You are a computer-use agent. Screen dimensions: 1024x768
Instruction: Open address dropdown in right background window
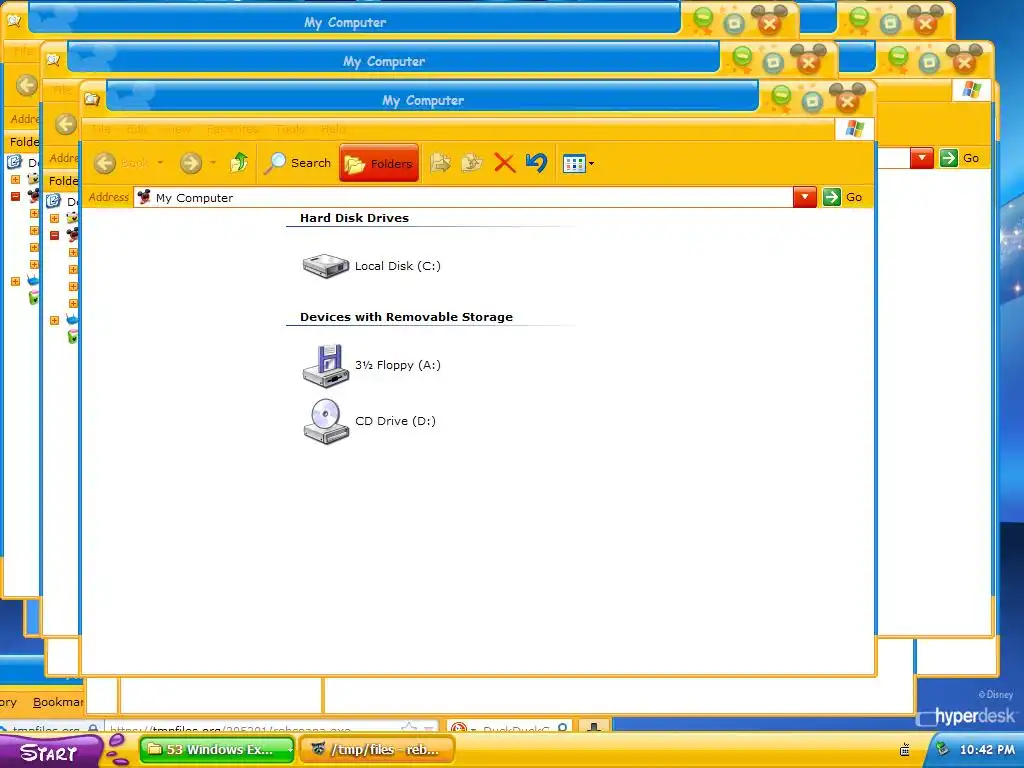[x=921, y=157]
